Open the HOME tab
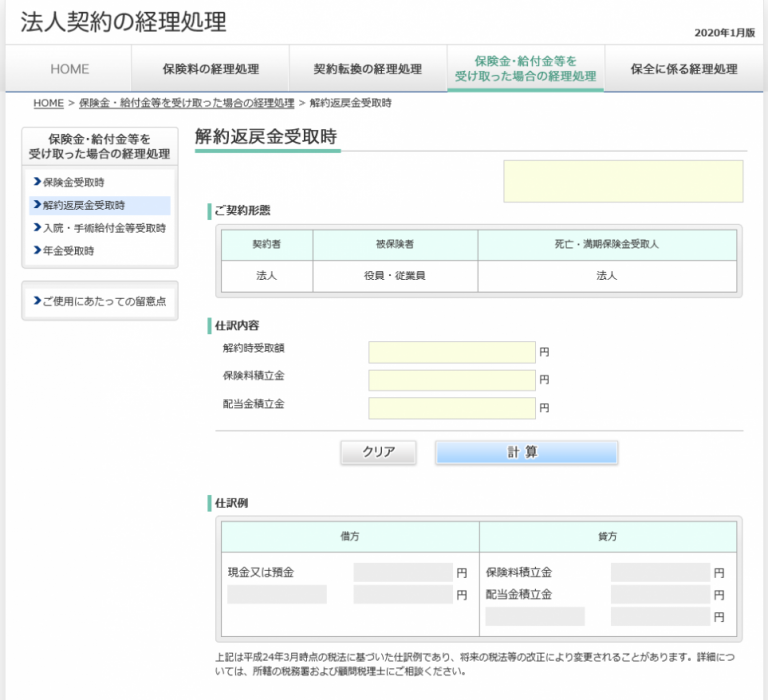The height and width of the screenshot is (700, 768). (x=70, y=69)
